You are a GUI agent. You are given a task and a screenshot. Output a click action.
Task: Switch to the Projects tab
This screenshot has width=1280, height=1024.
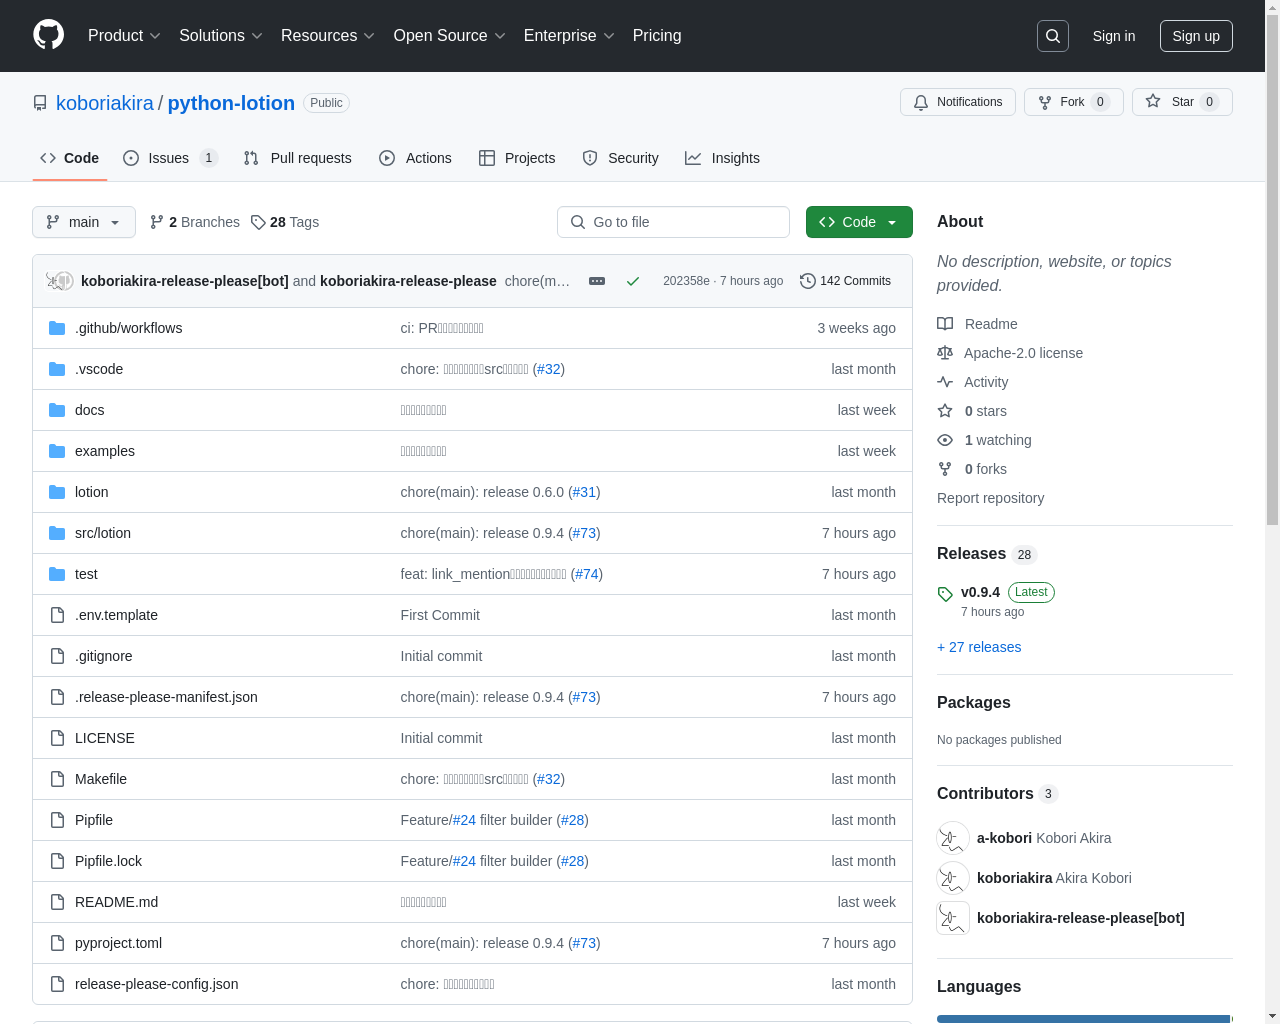[517, 158]
